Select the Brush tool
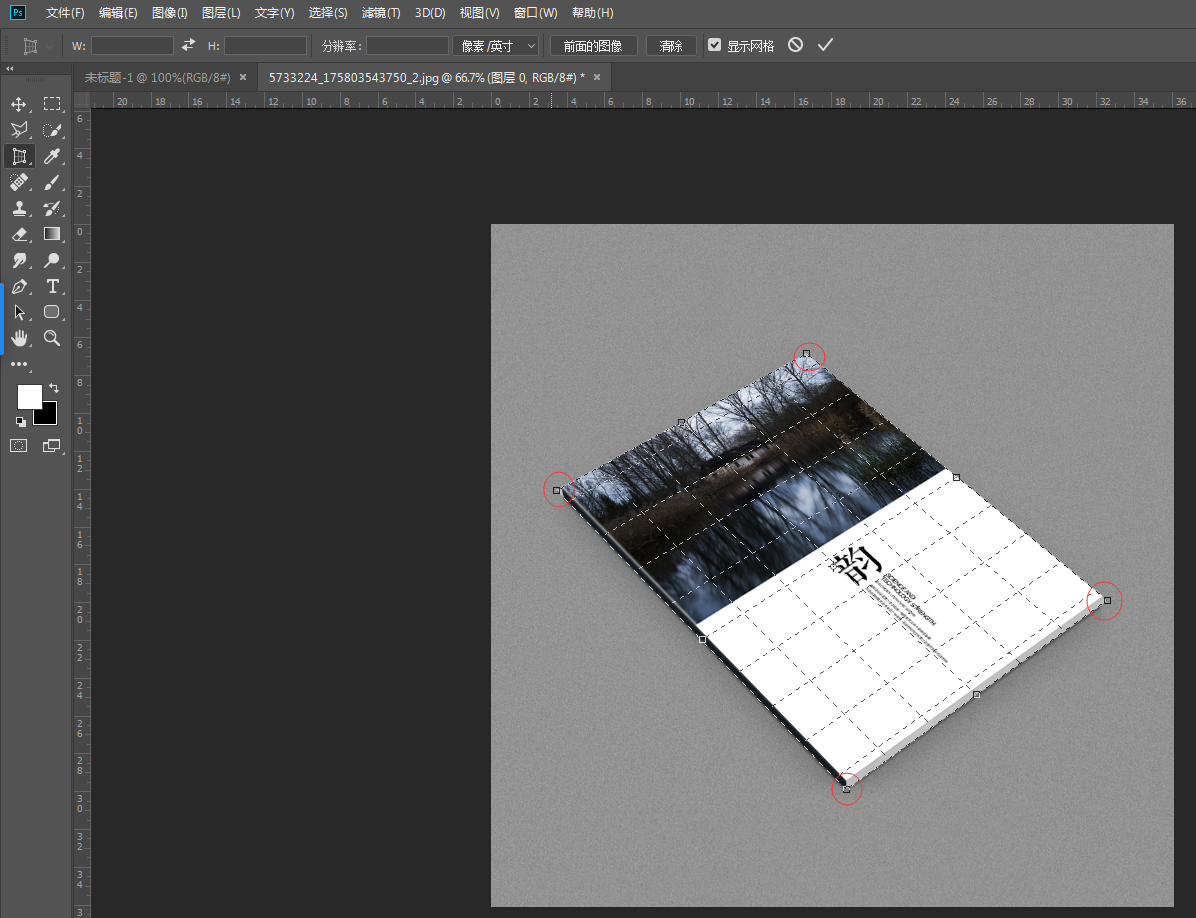Screen dimensions: 1196x918 click(x=52, y=182)
